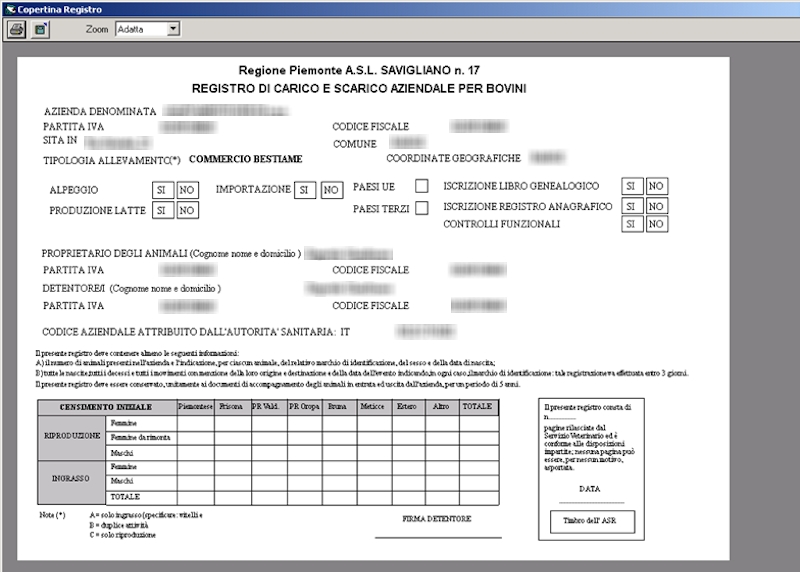Tick the PAESI UE checkbox

[x=421, y=186]
